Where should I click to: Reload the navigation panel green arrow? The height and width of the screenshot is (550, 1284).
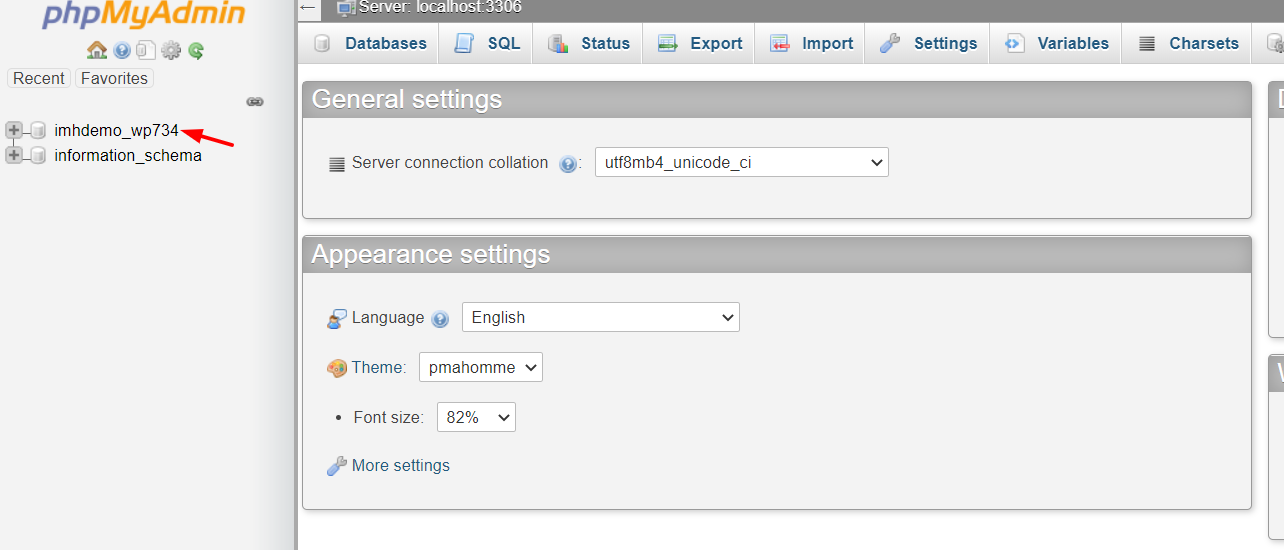coord(196,50)
